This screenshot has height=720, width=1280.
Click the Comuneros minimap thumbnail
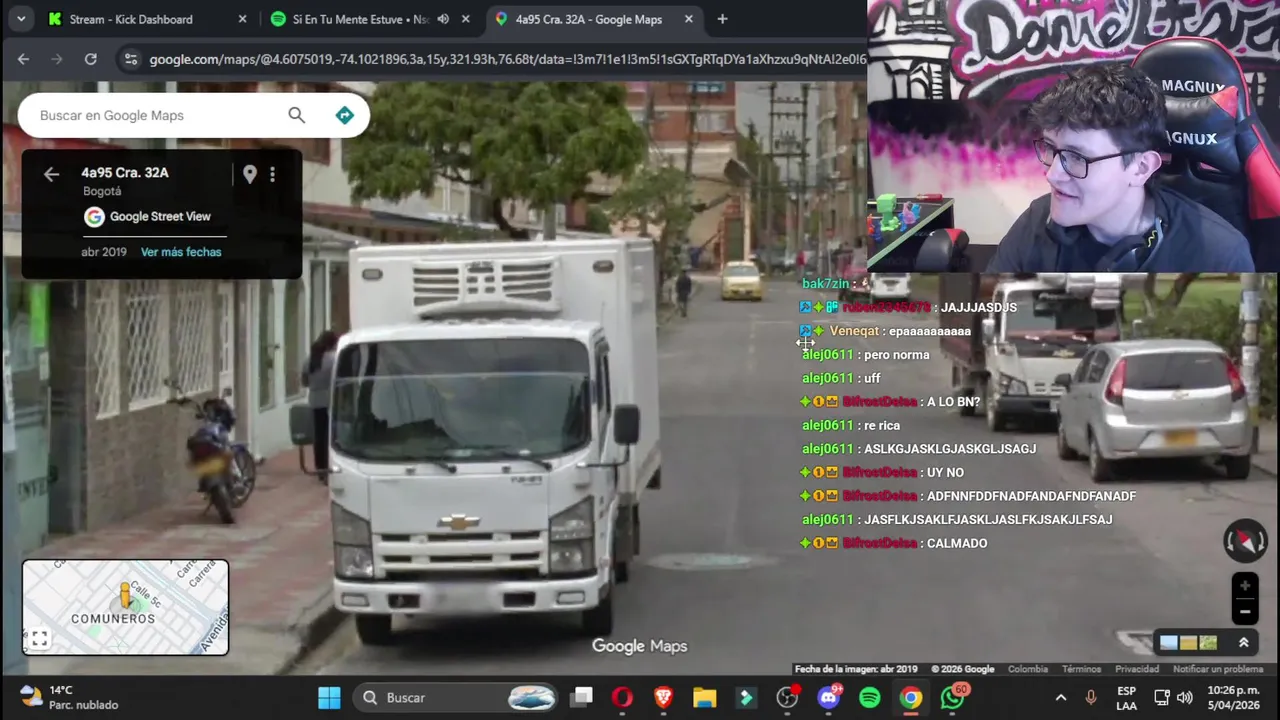pyautogui.click(x=125, y=607)
